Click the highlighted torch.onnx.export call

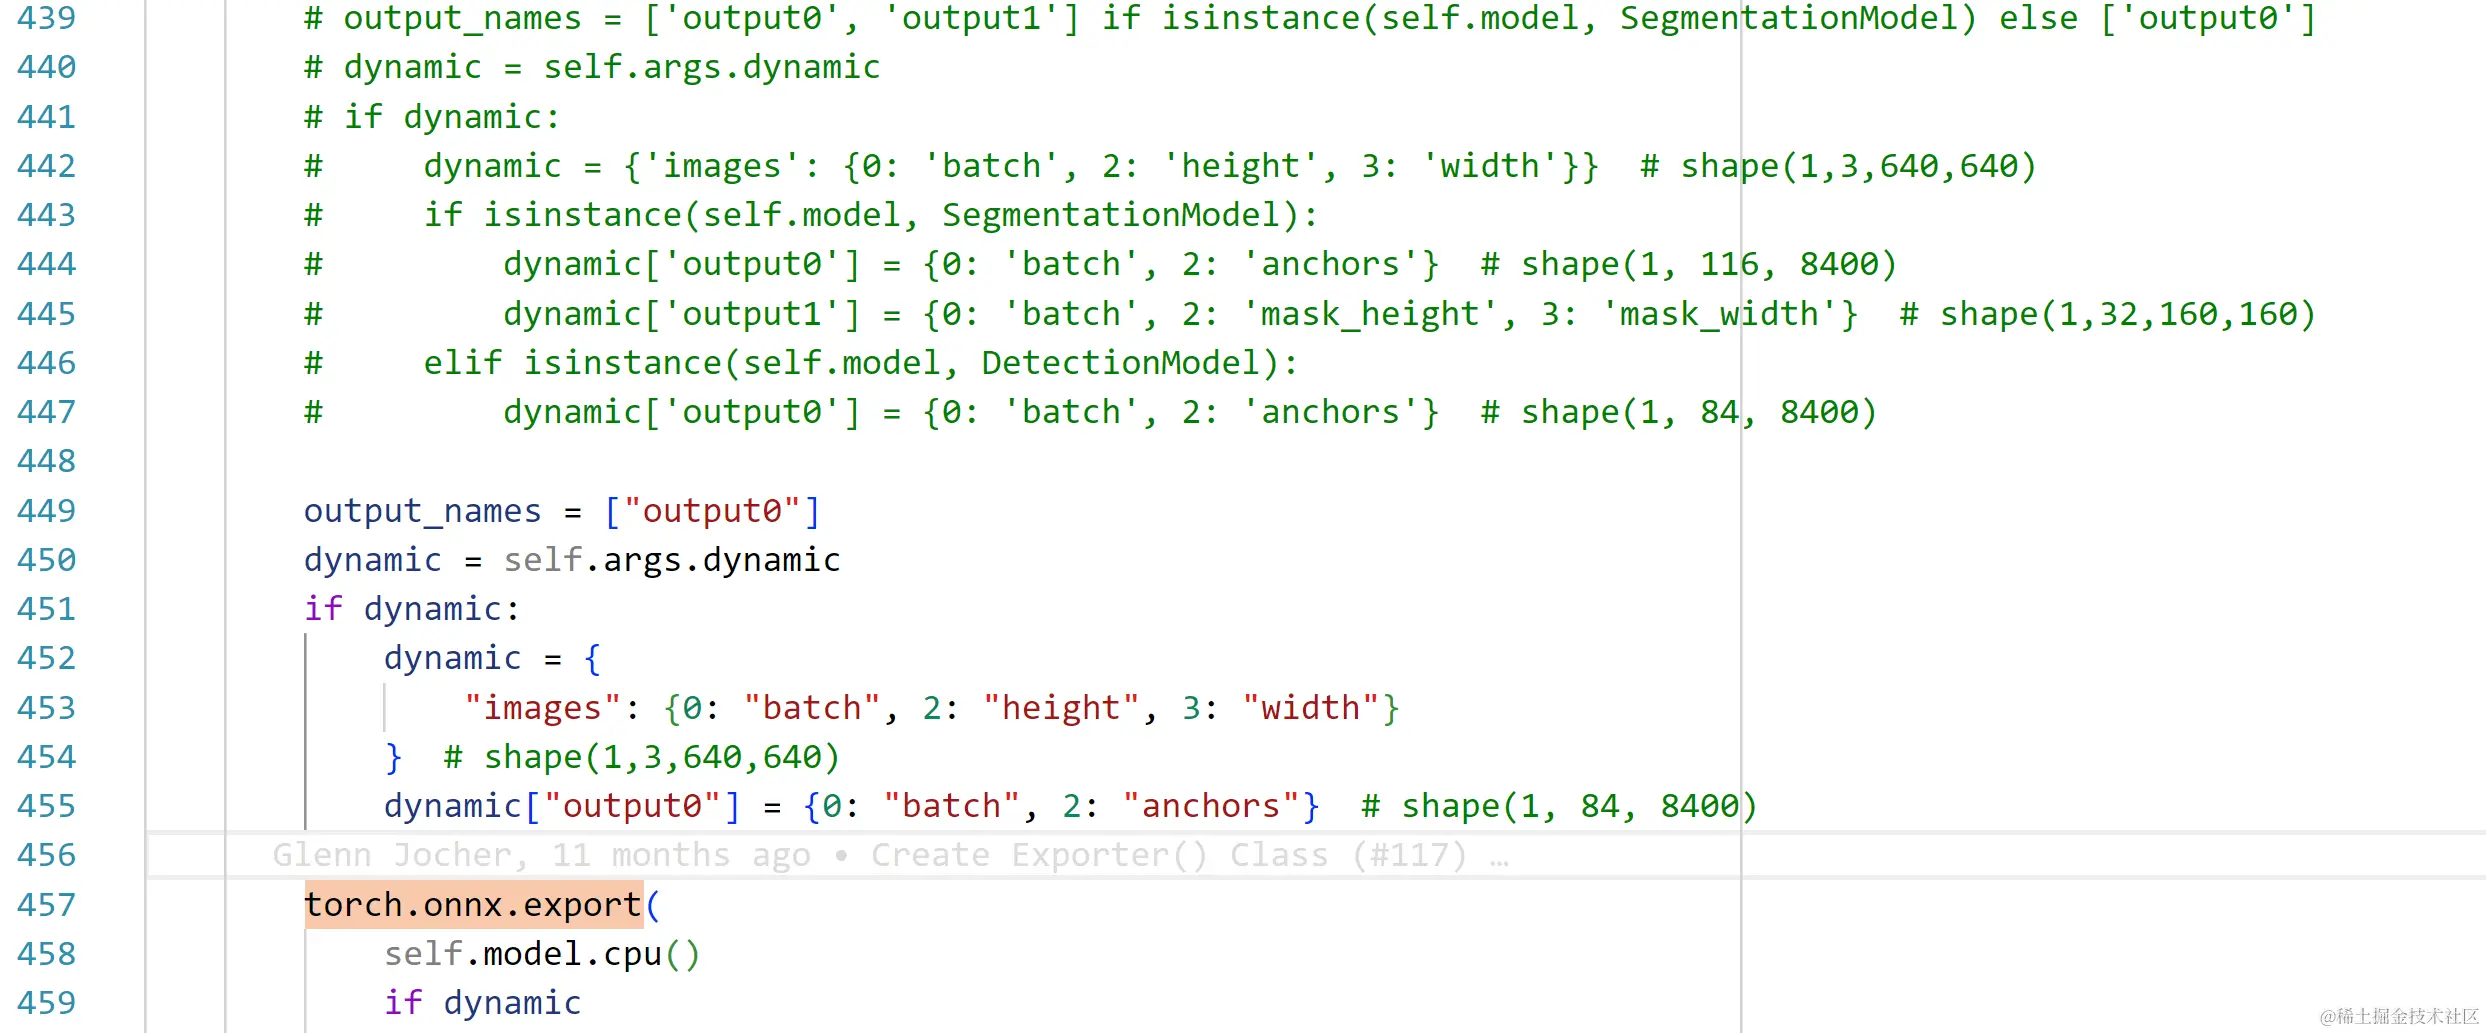click(x=473, y=905)
